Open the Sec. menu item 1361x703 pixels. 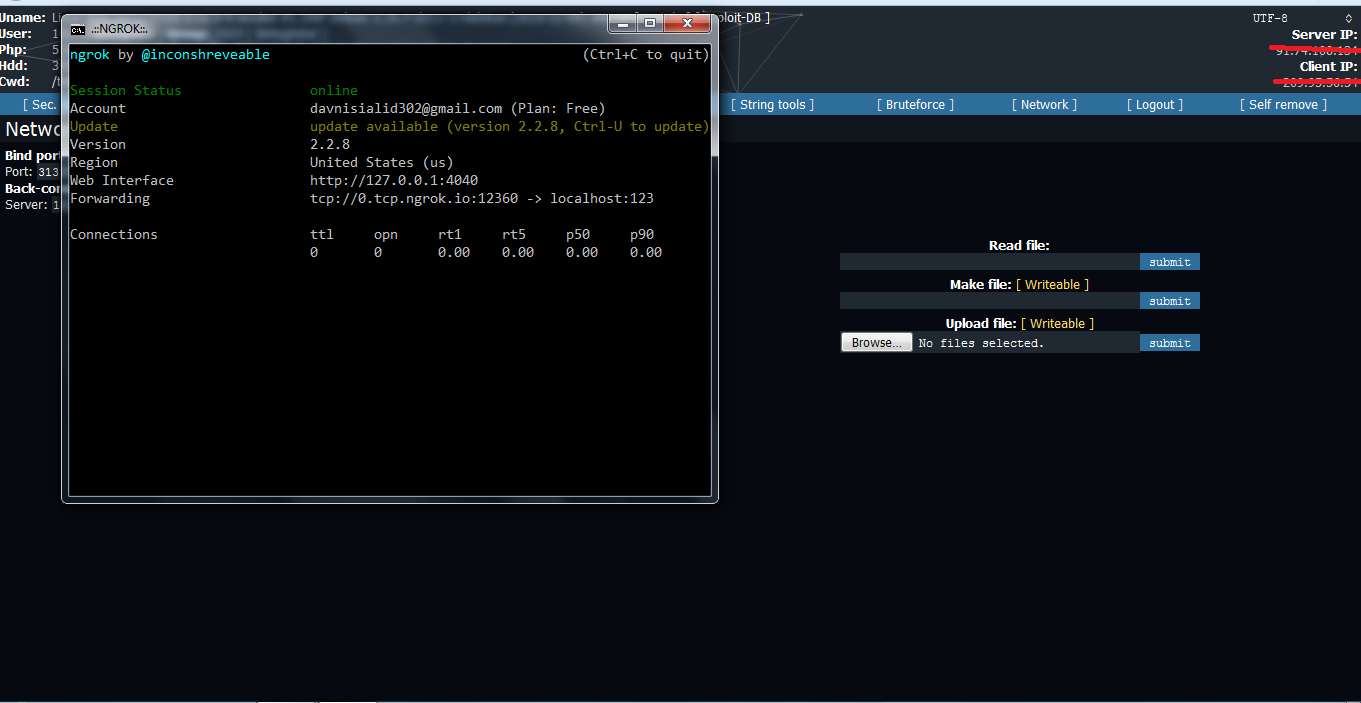[x=40, y=104]
